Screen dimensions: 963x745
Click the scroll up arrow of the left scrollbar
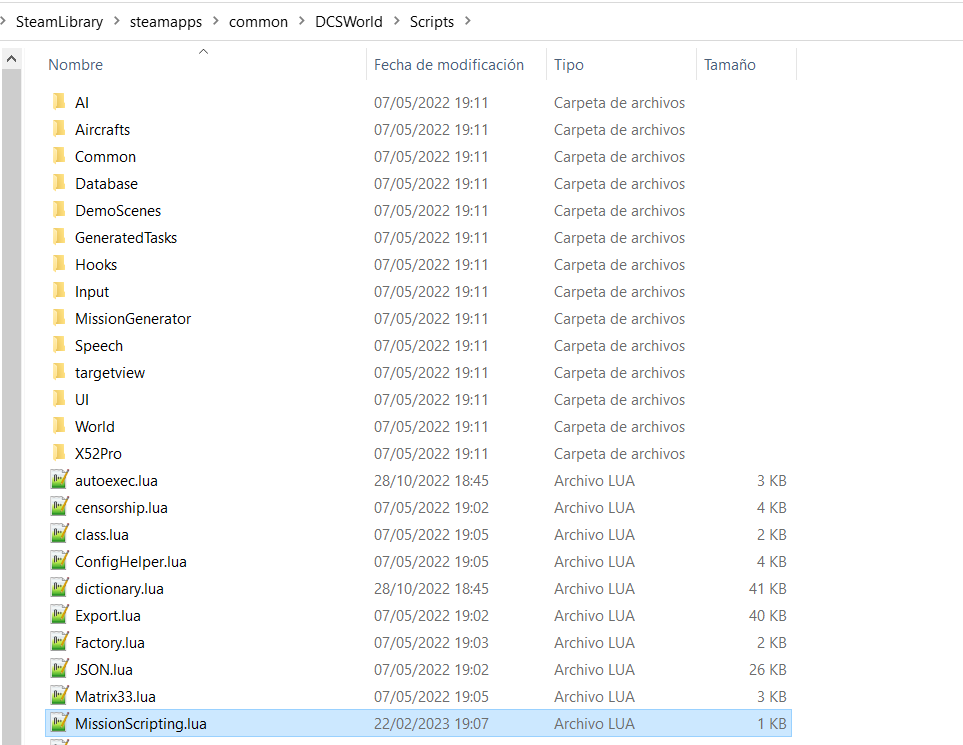11,59
